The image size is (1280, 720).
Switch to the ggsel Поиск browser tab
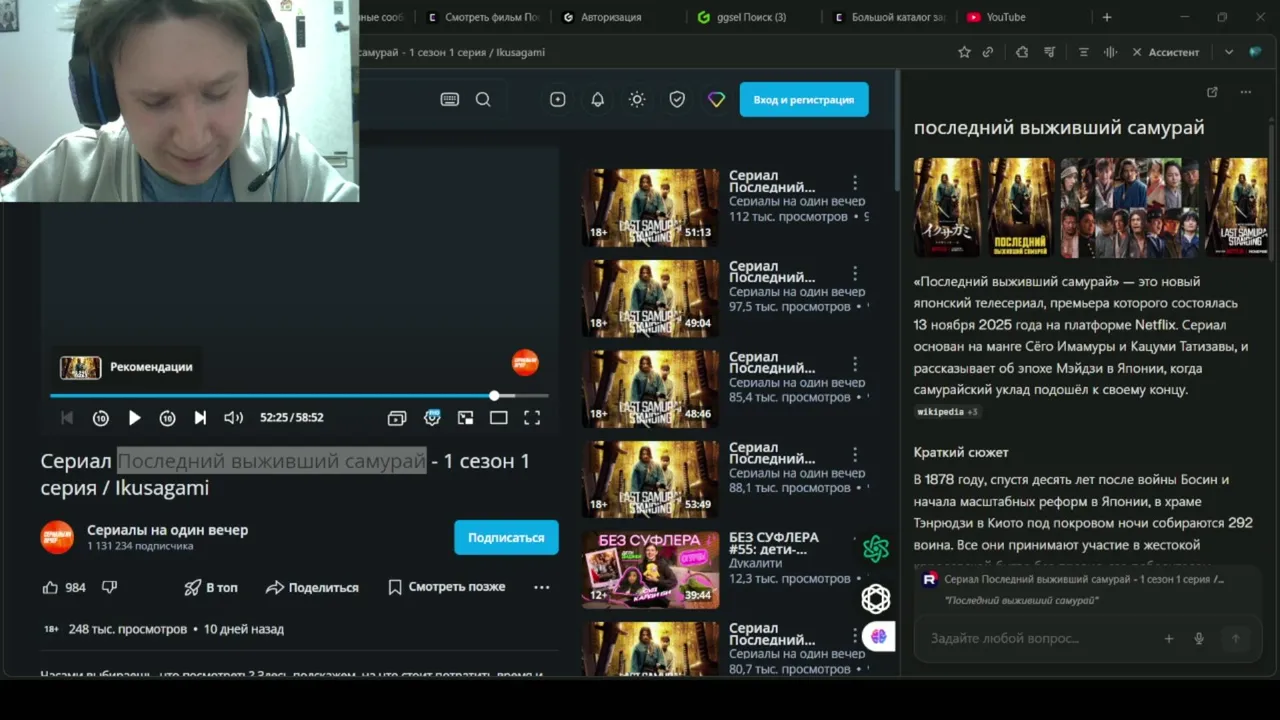(750, 17)
